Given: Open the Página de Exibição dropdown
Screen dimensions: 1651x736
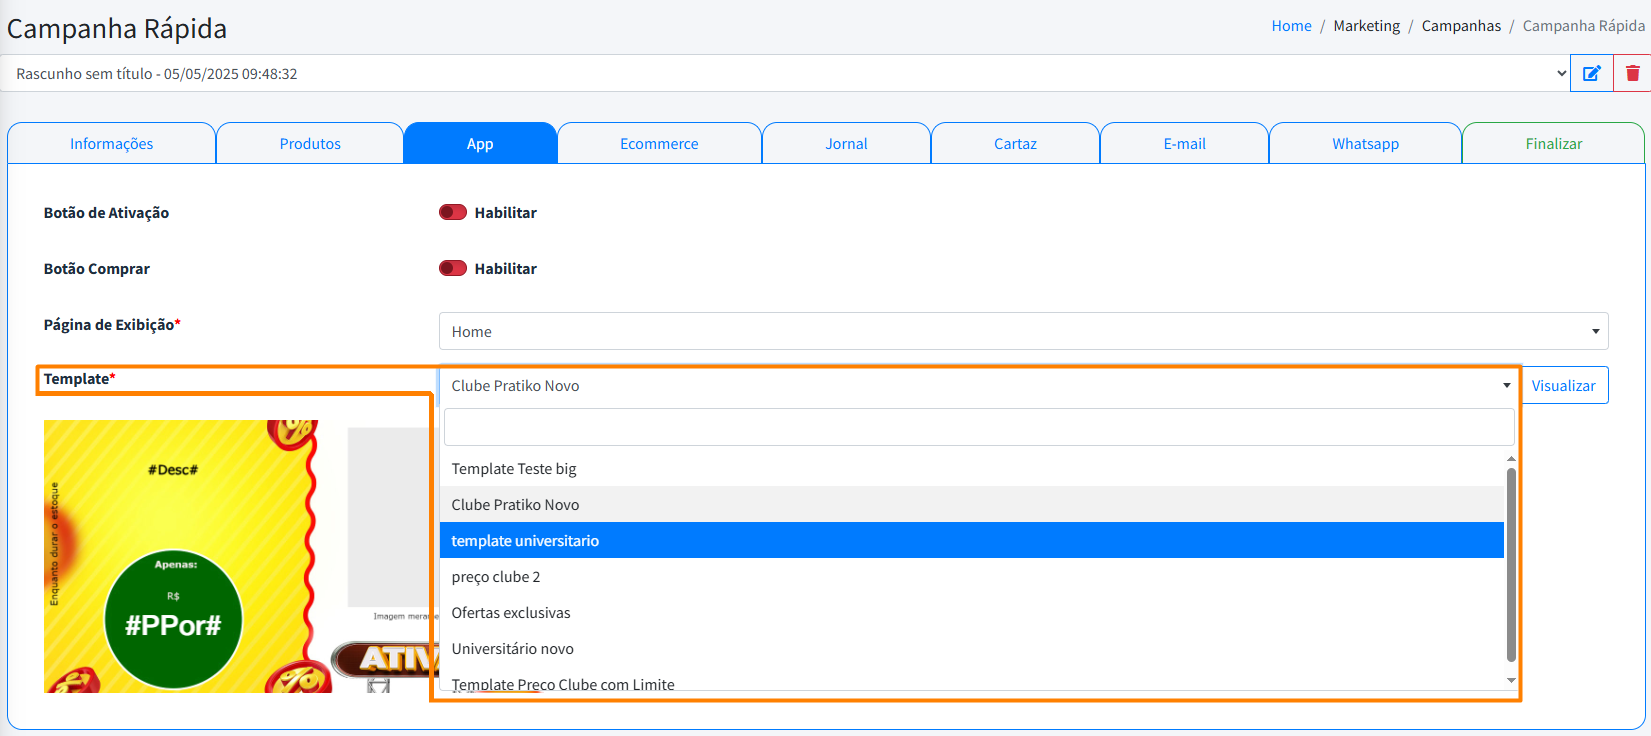Looking at the screenshot, I should click(x=1022, y=331).
